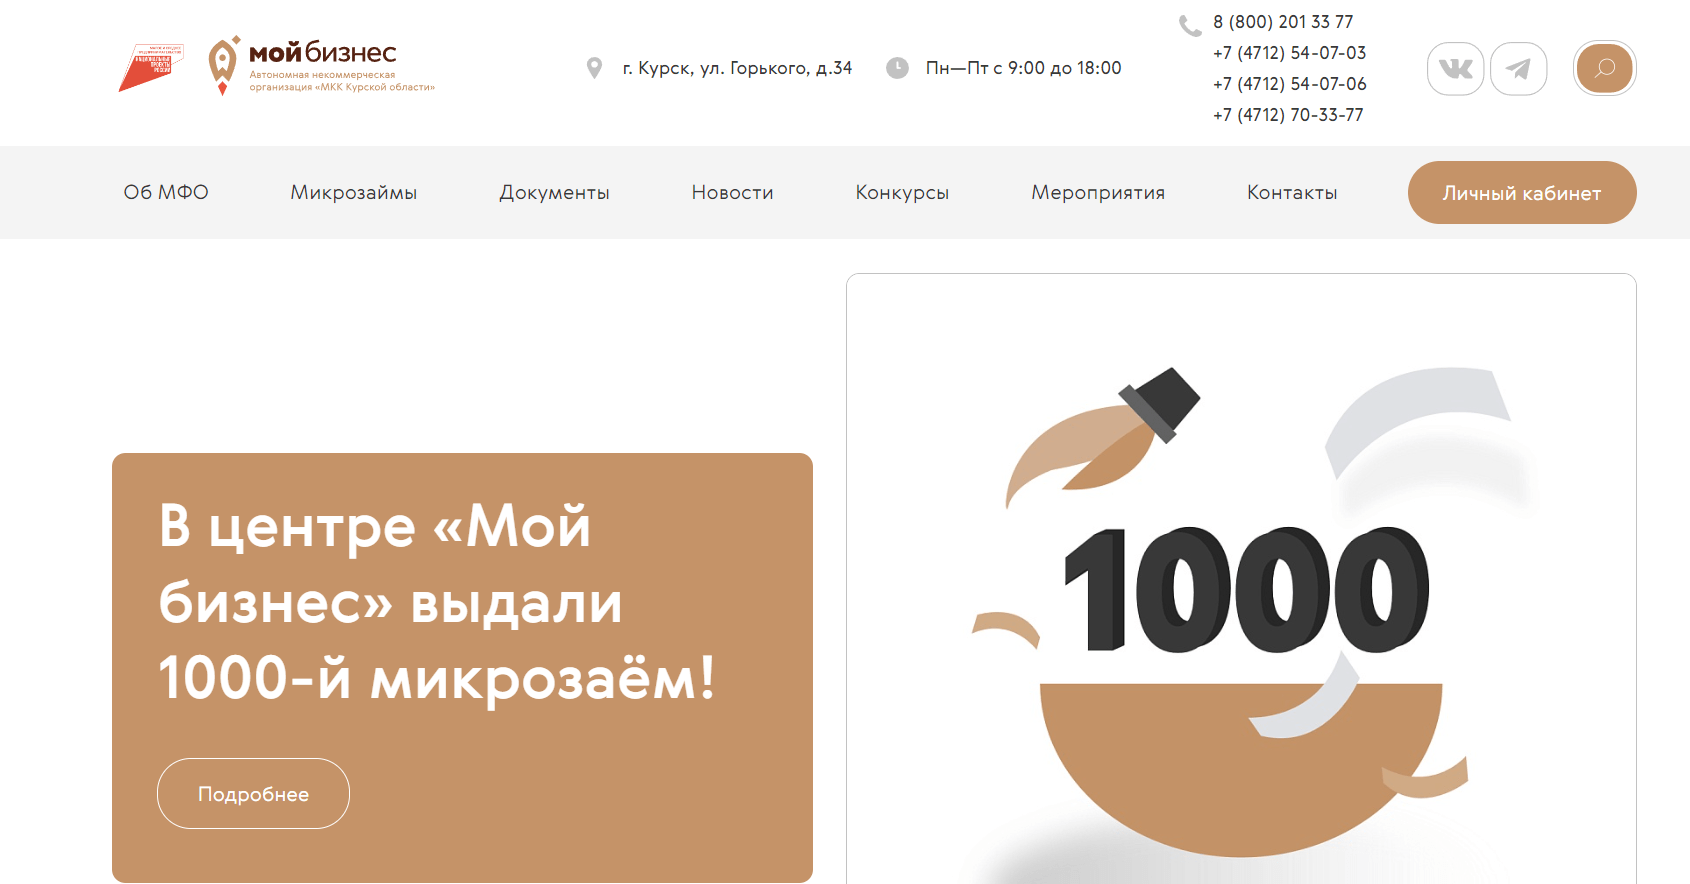This screenshot has height=884, width=1690.
Task: Click phone number +7 (4712) 54-07-03
Action: (1289, 53)
